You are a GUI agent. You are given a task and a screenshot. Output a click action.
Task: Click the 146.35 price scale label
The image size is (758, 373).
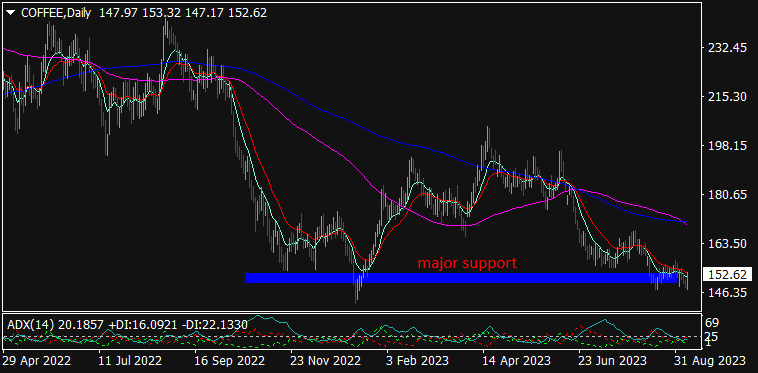tap(729, 292)
